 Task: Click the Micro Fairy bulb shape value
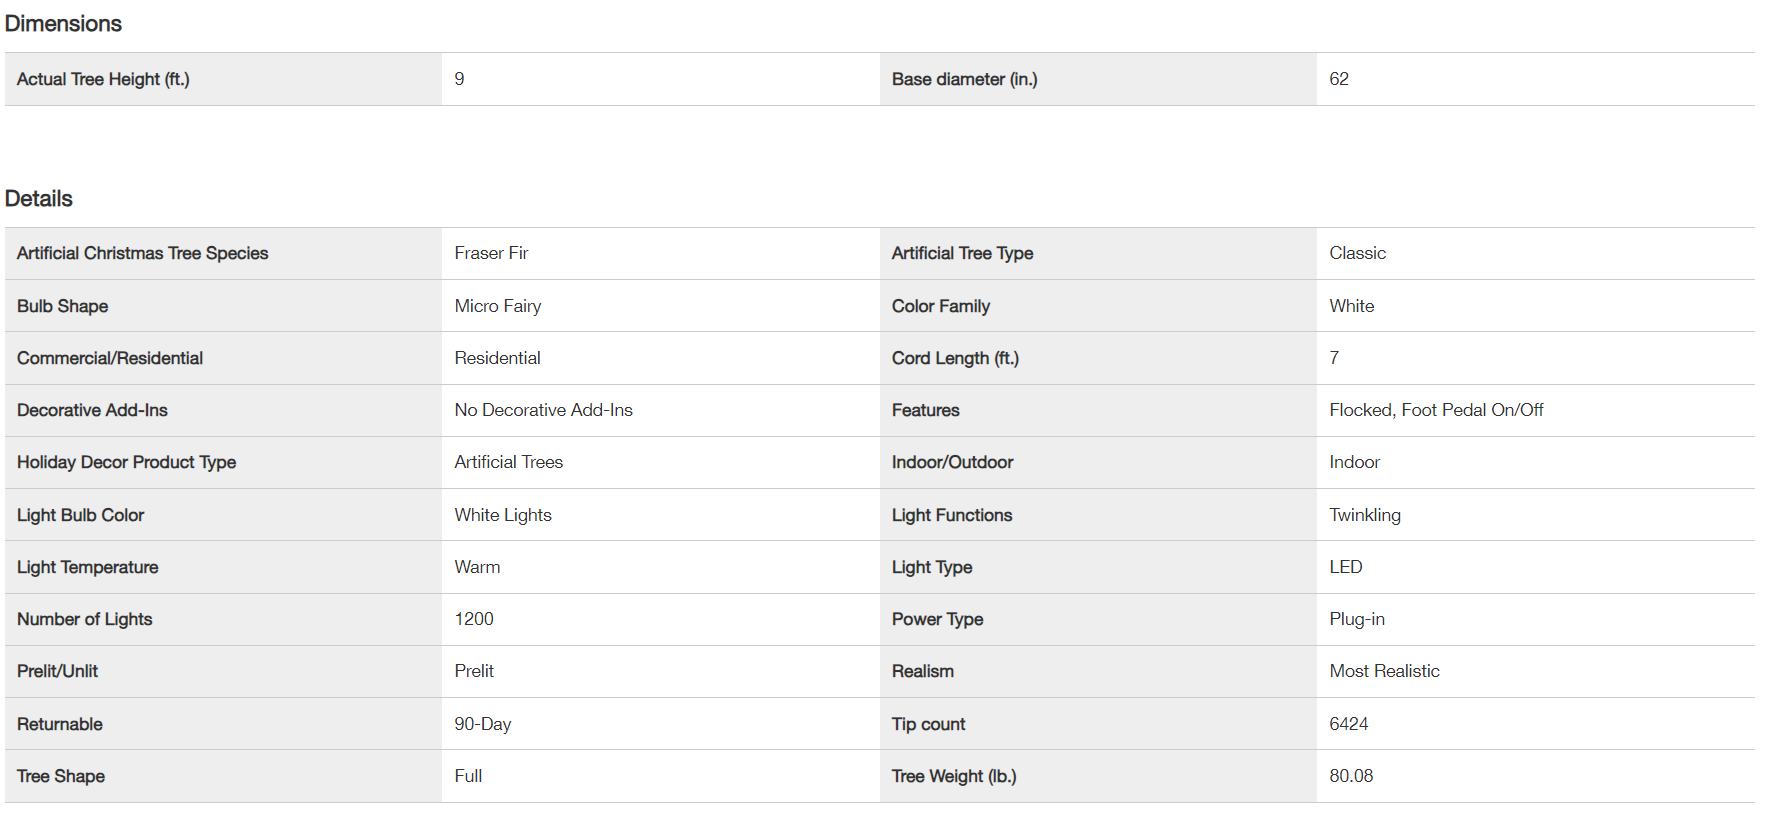[498, 306]
